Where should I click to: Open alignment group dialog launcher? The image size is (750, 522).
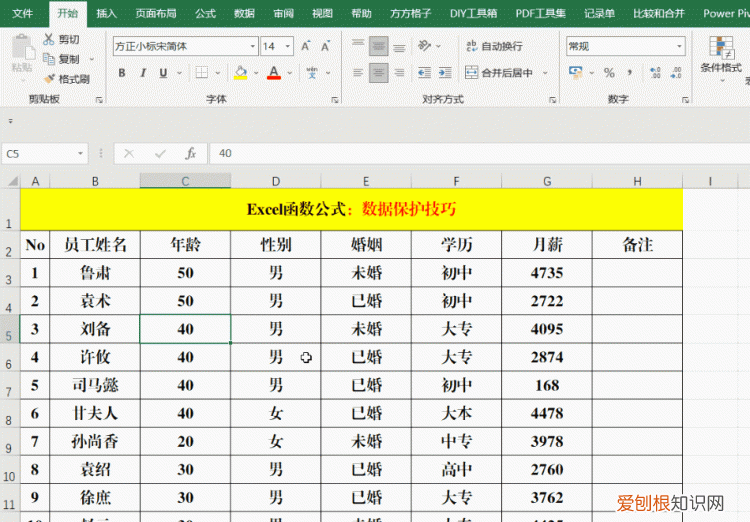click(552, 100)
